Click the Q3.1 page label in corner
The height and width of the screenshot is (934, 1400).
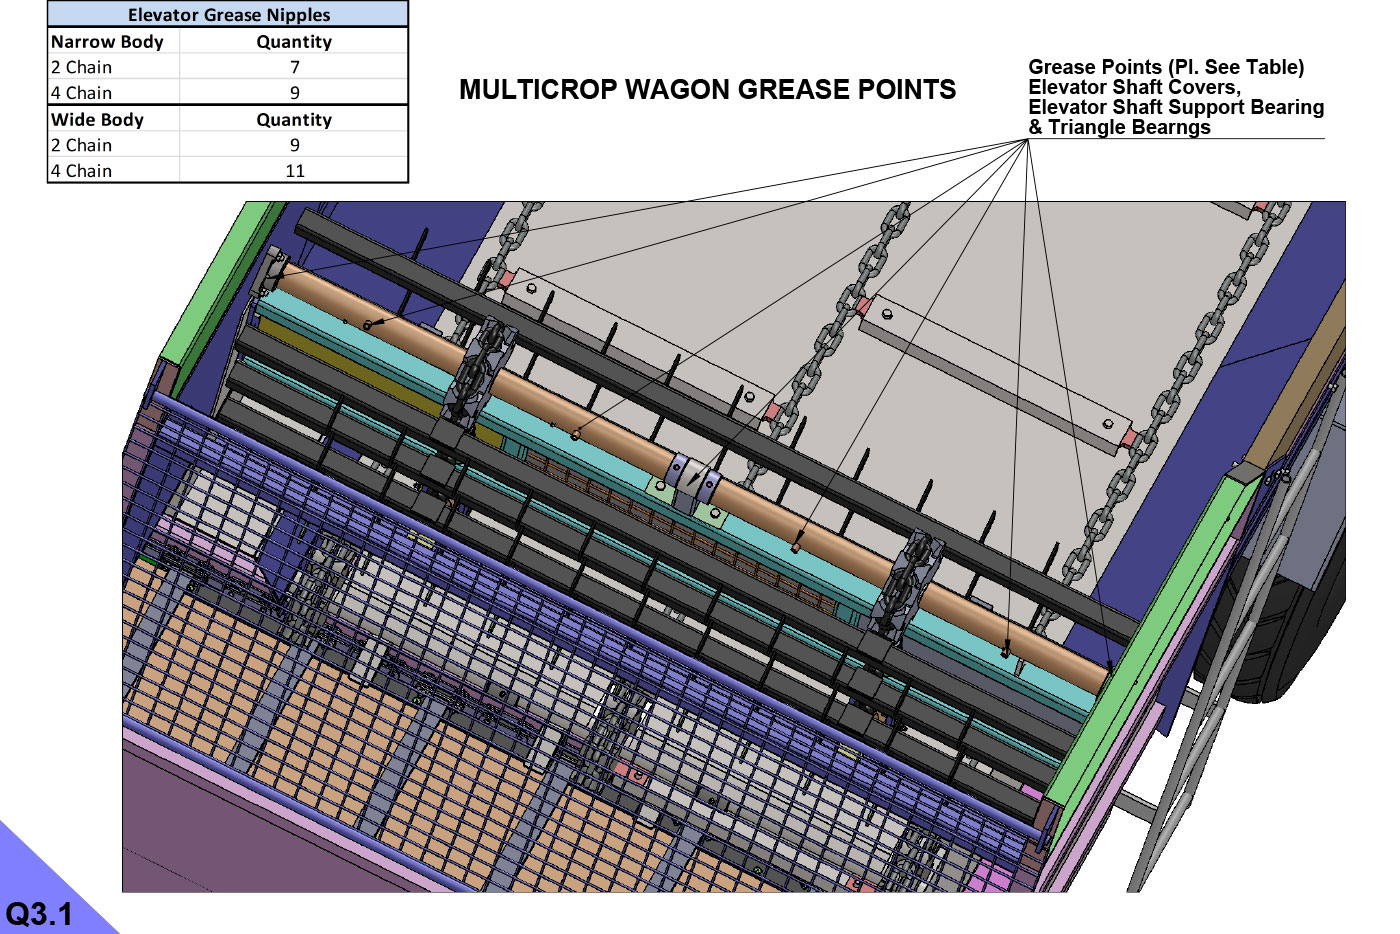(x=38, y=913)
